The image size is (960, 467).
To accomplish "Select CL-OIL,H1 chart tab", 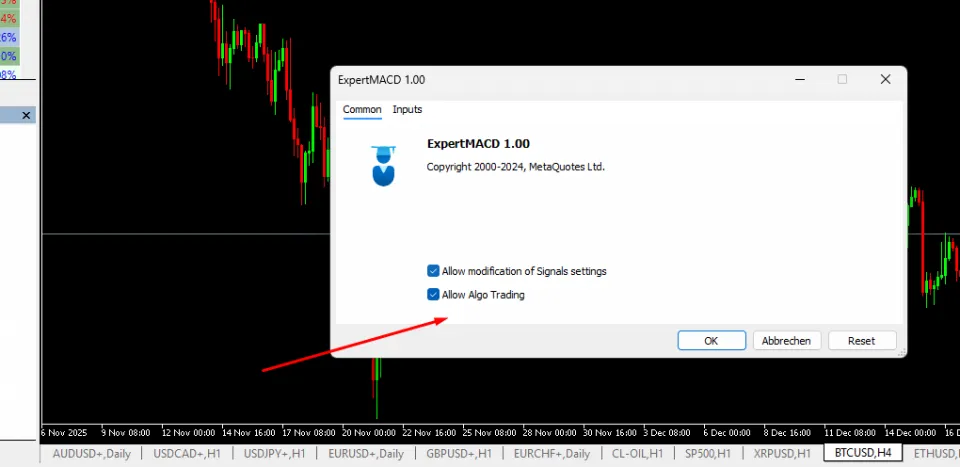I will click(637, 454).
